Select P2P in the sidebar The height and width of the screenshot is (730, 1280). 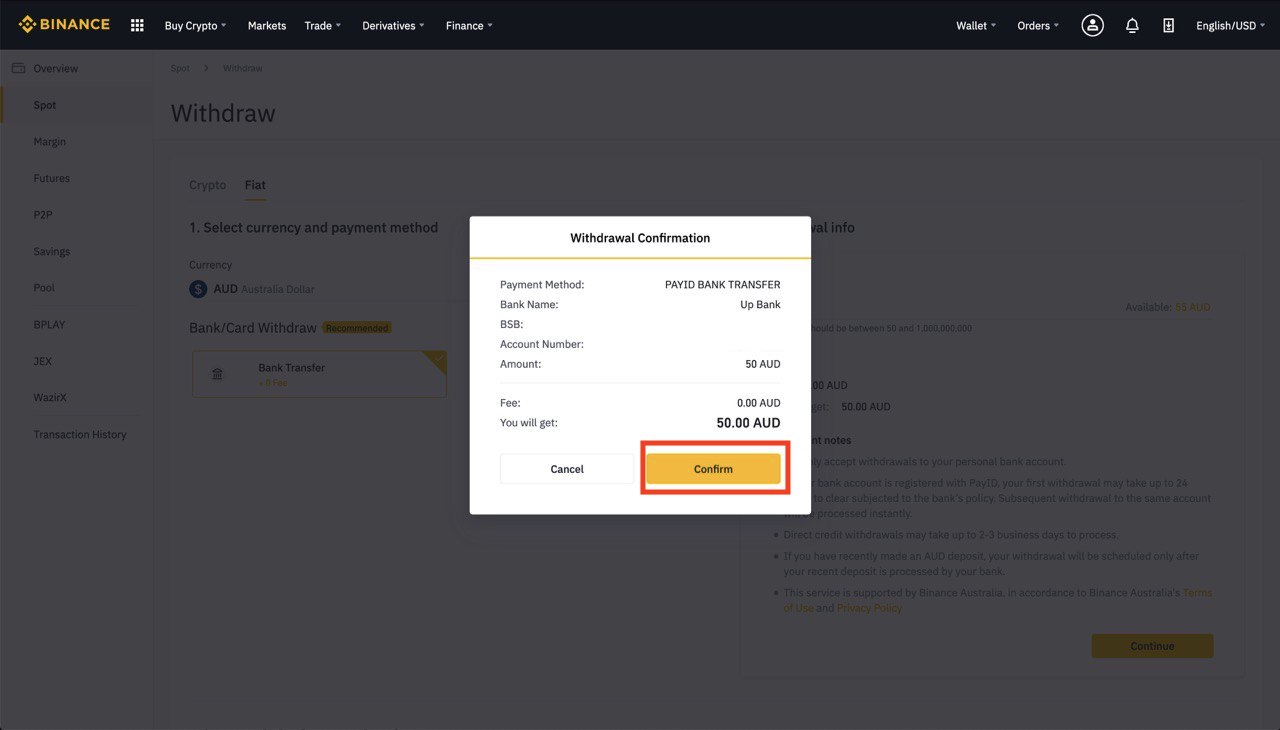(x=43, y=214)
